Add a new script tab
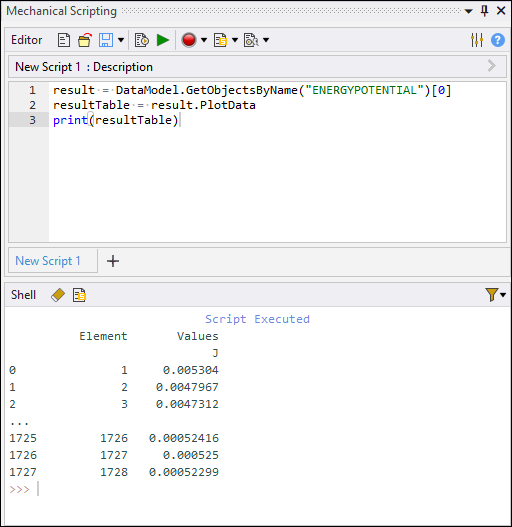The image size is (512, 527). tap(113, 261)
